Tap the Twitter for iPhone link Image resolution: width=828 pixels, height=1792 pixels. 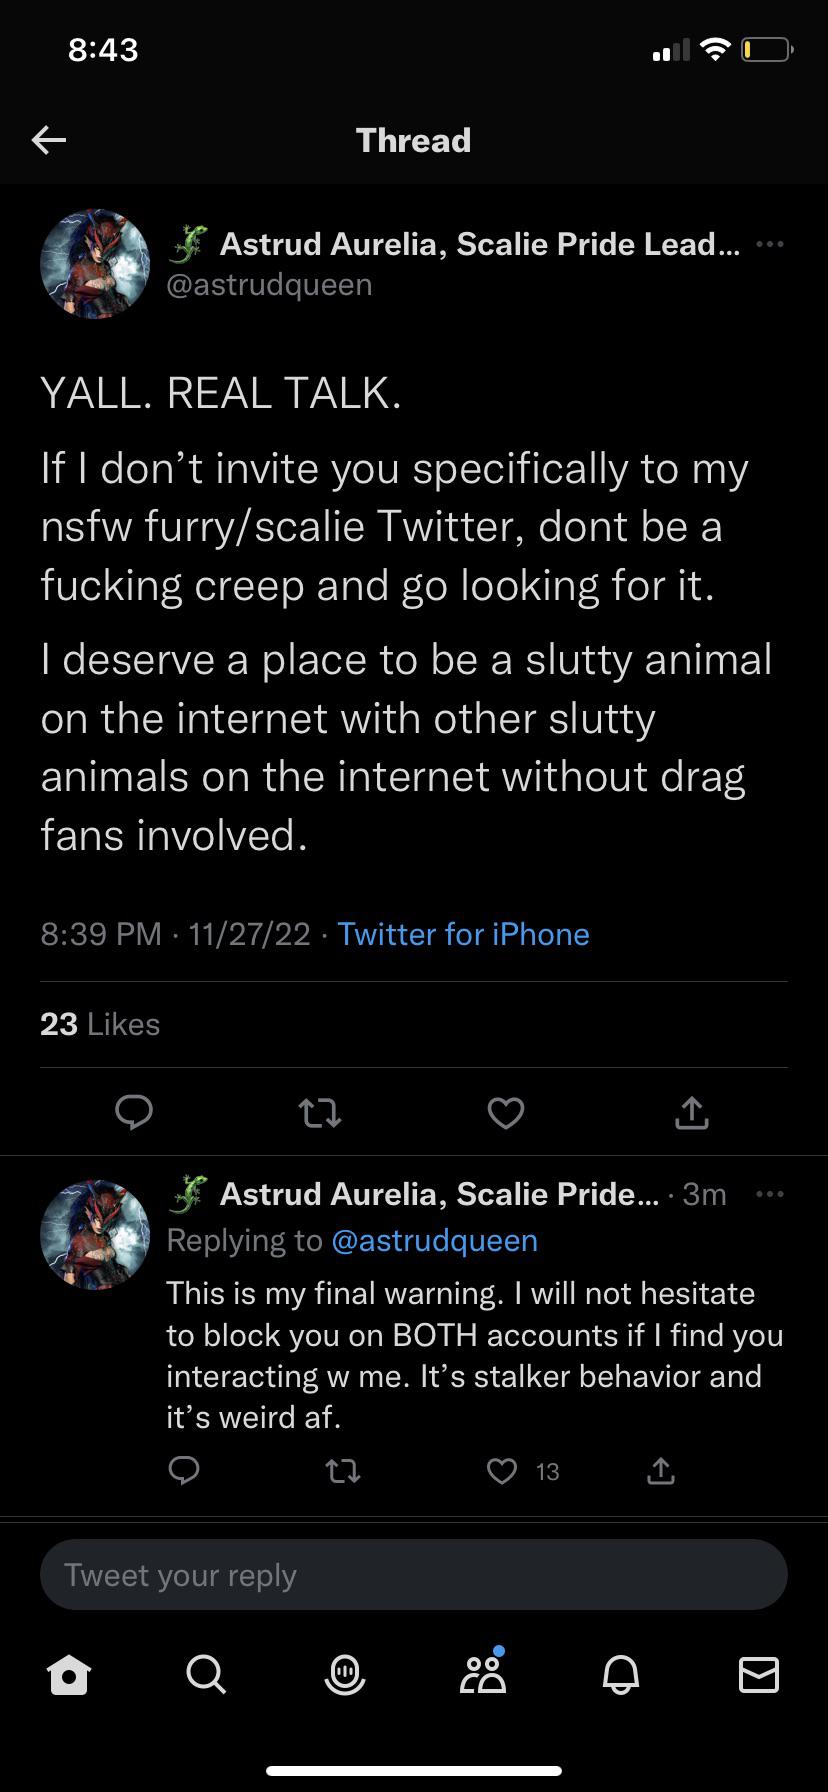[x=463, y=934]
